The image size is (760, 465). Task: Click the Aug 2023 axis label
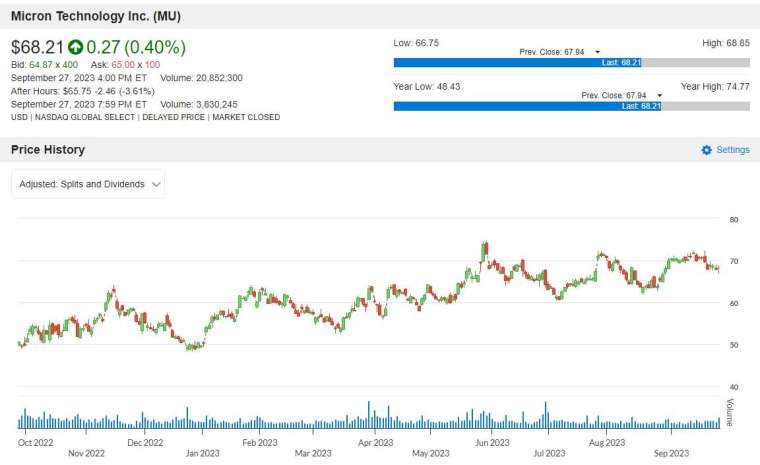[x=607, y=443]
